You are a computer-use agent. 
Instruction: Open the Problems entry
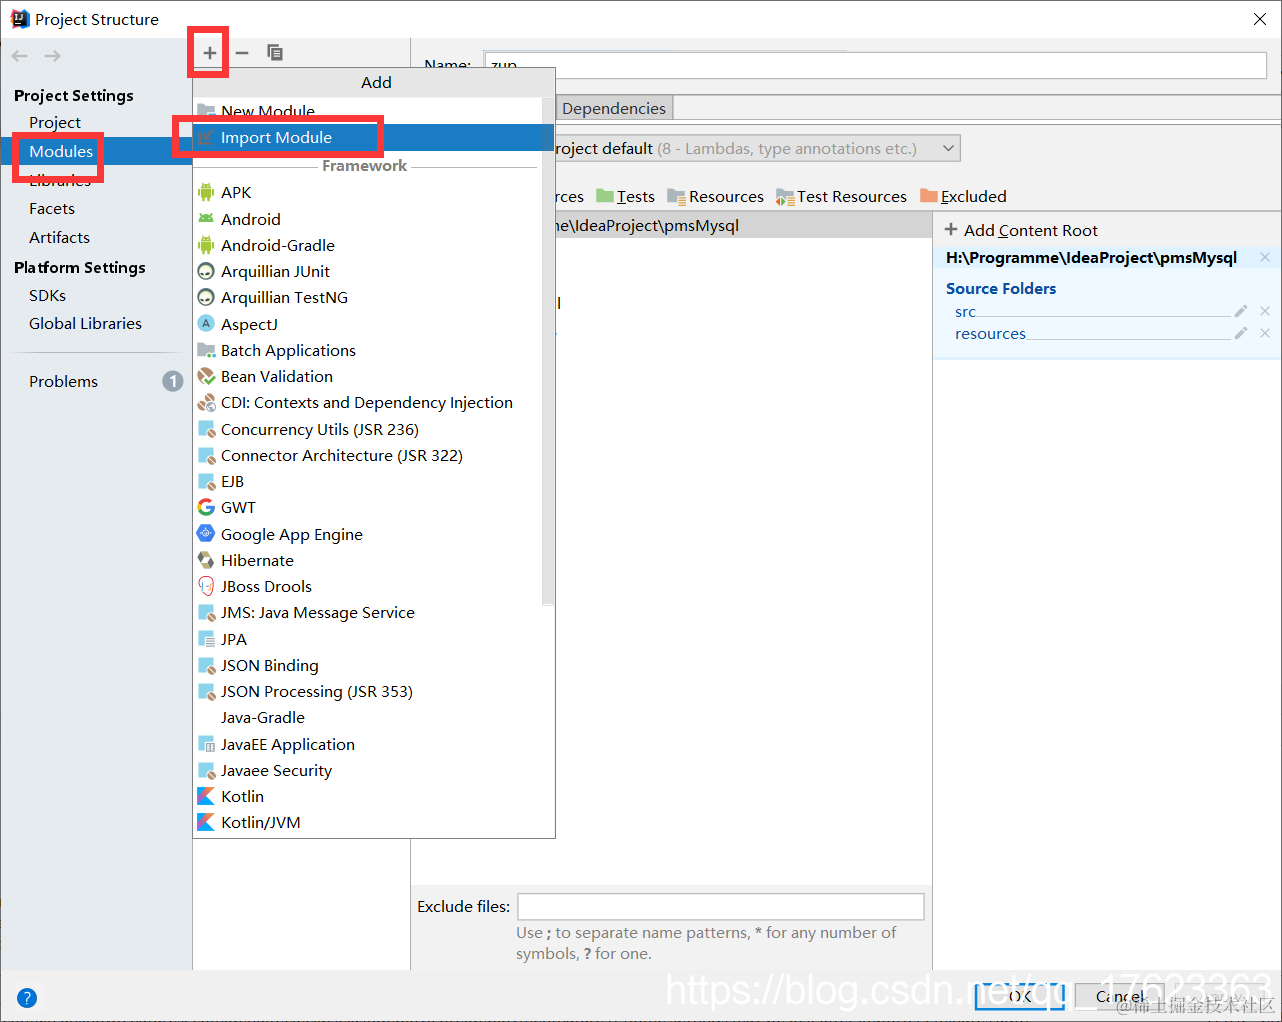[x=63, y=381]
